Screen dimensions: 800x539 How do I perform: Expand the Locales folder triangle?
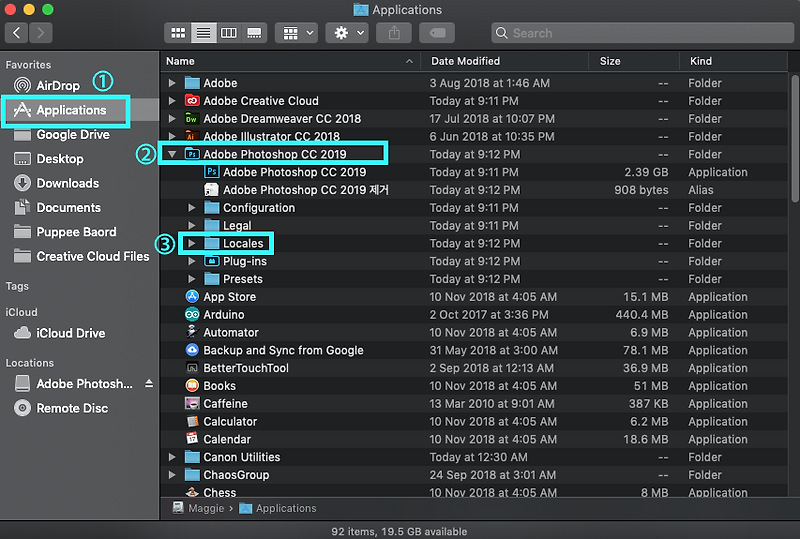pyautogui.click(x=192, y=243)
